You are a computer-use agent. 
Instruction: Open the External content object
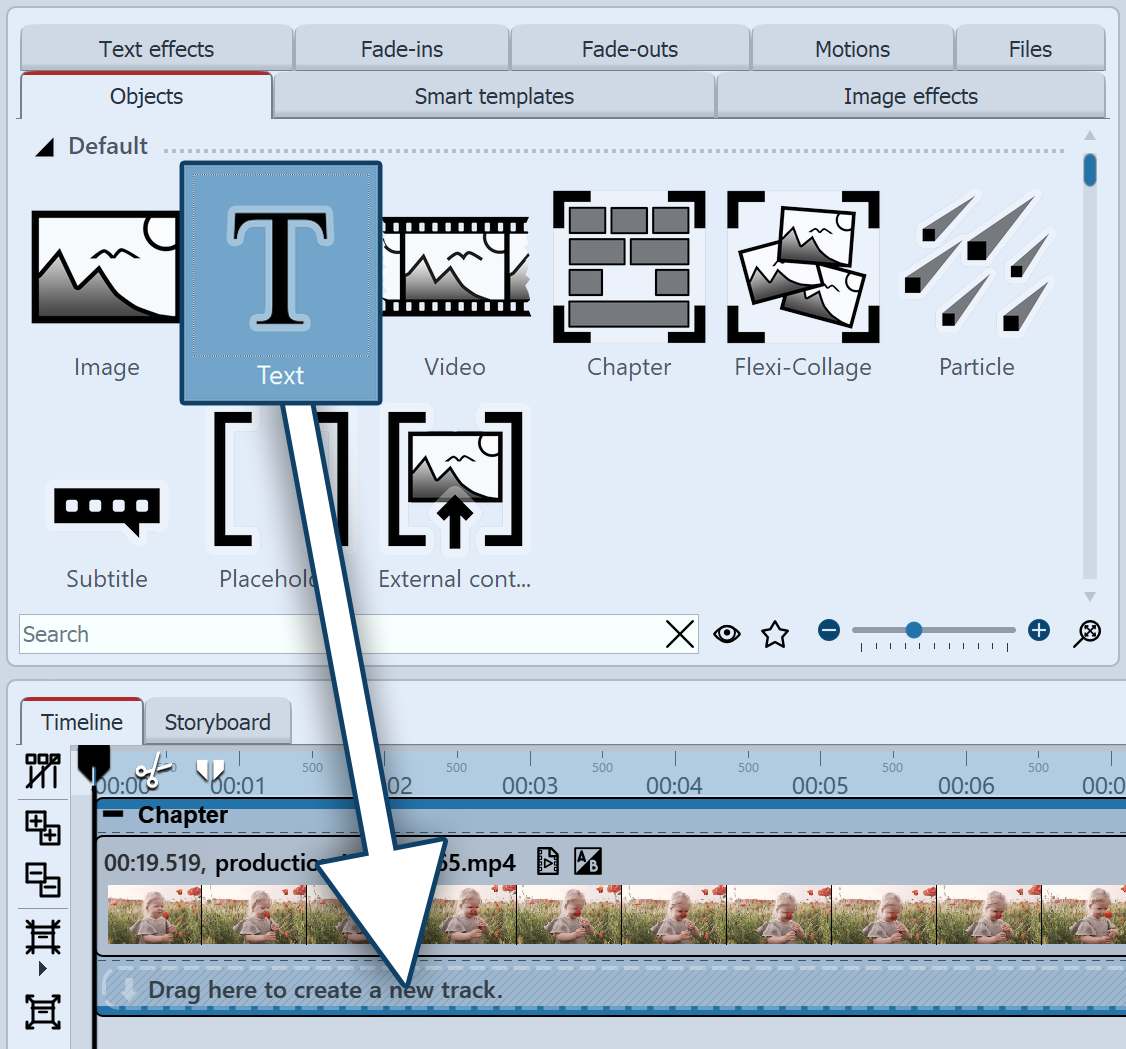click(x=454, y=478)
